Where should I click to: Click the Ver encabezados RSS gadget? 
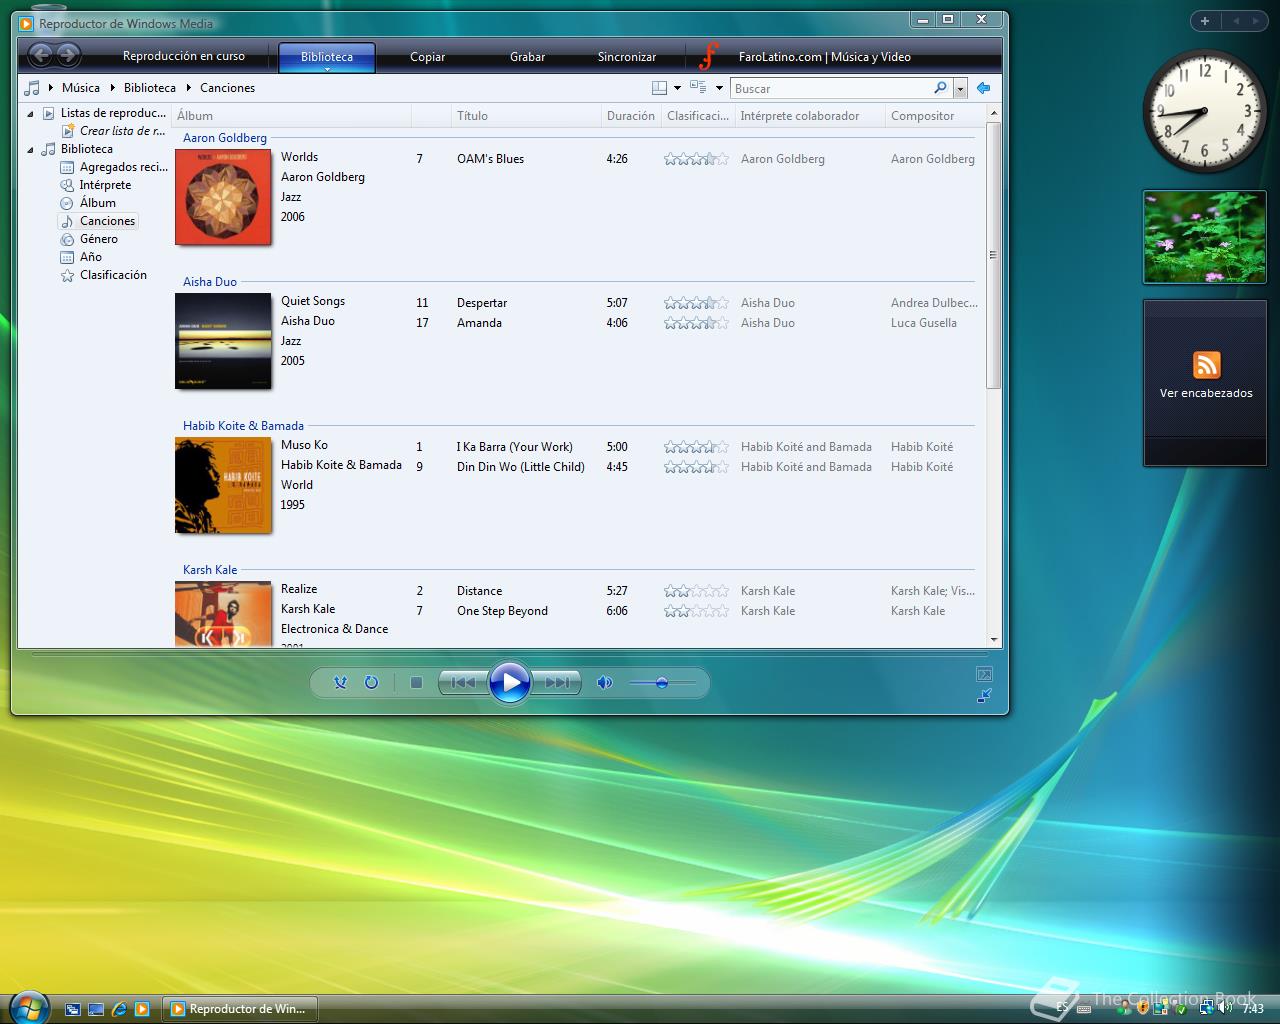1206,382
